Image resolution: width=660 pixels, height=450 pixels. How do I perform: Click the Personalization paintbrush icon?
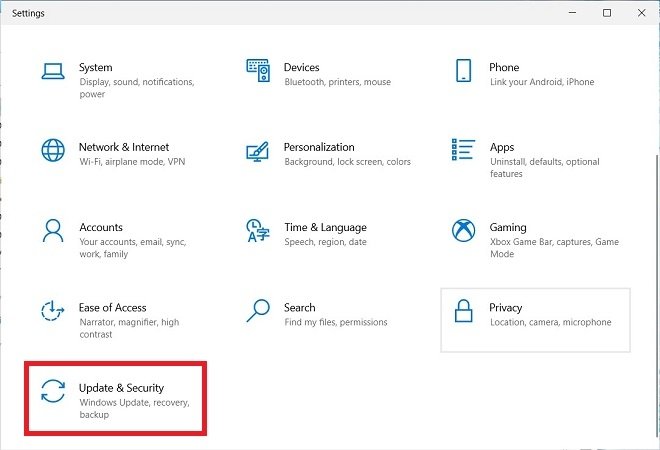click(257, 152)
